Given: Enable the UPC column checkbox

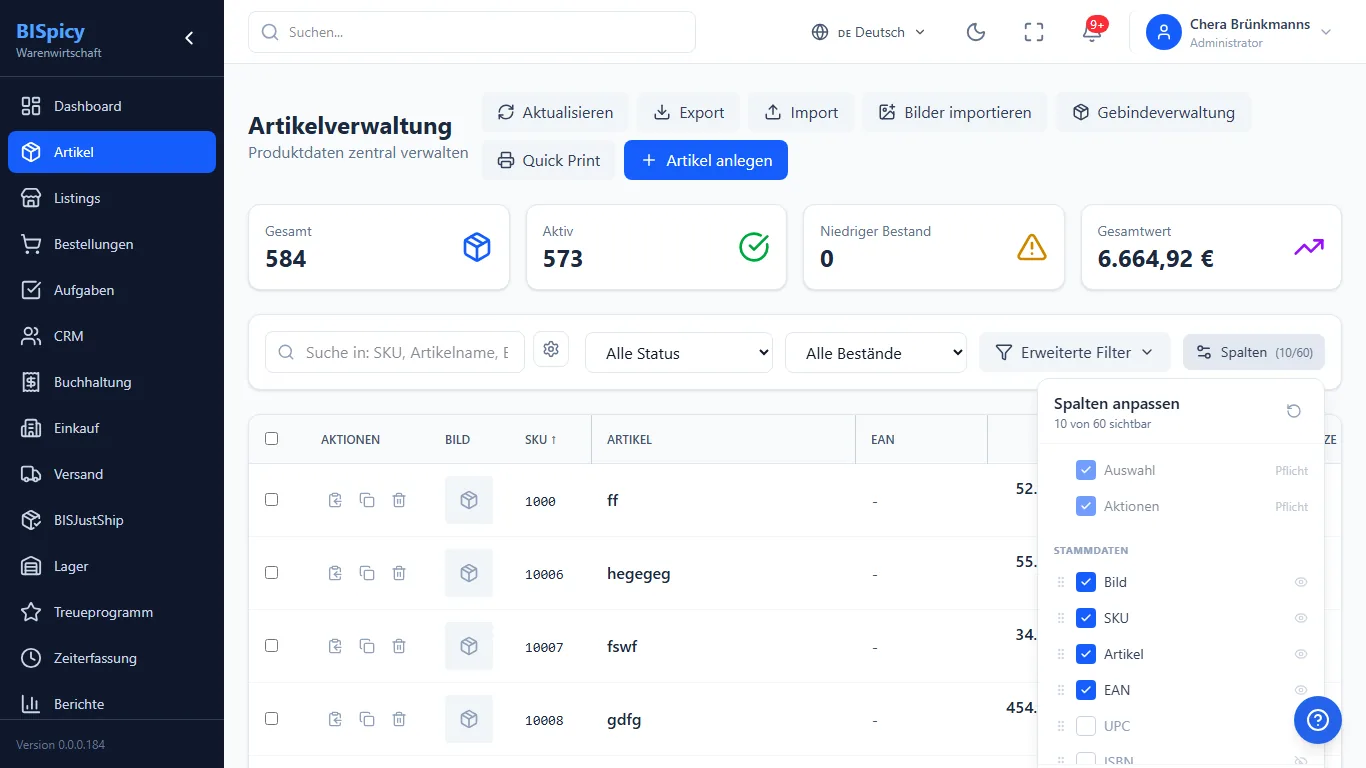Looking at the screenshot, I should 1086,726.
